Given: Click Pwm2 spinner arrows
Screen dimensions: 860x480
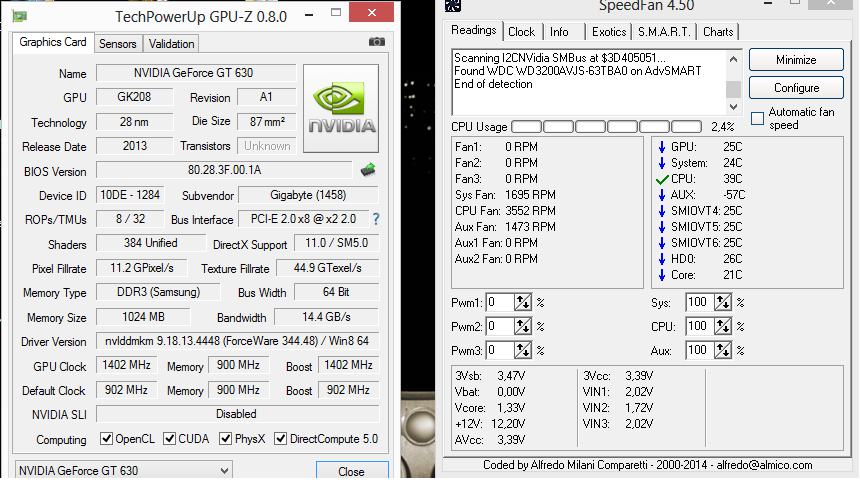Looking at the screenshot, I should [523, 326].
